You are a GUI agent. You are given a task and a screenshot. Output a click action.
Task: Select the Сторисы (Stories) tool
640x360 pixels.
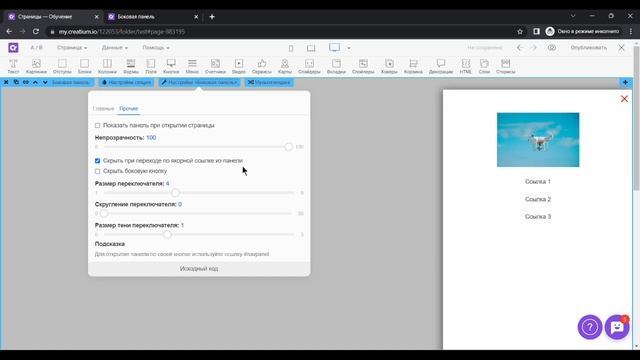(x=505, y=66)
